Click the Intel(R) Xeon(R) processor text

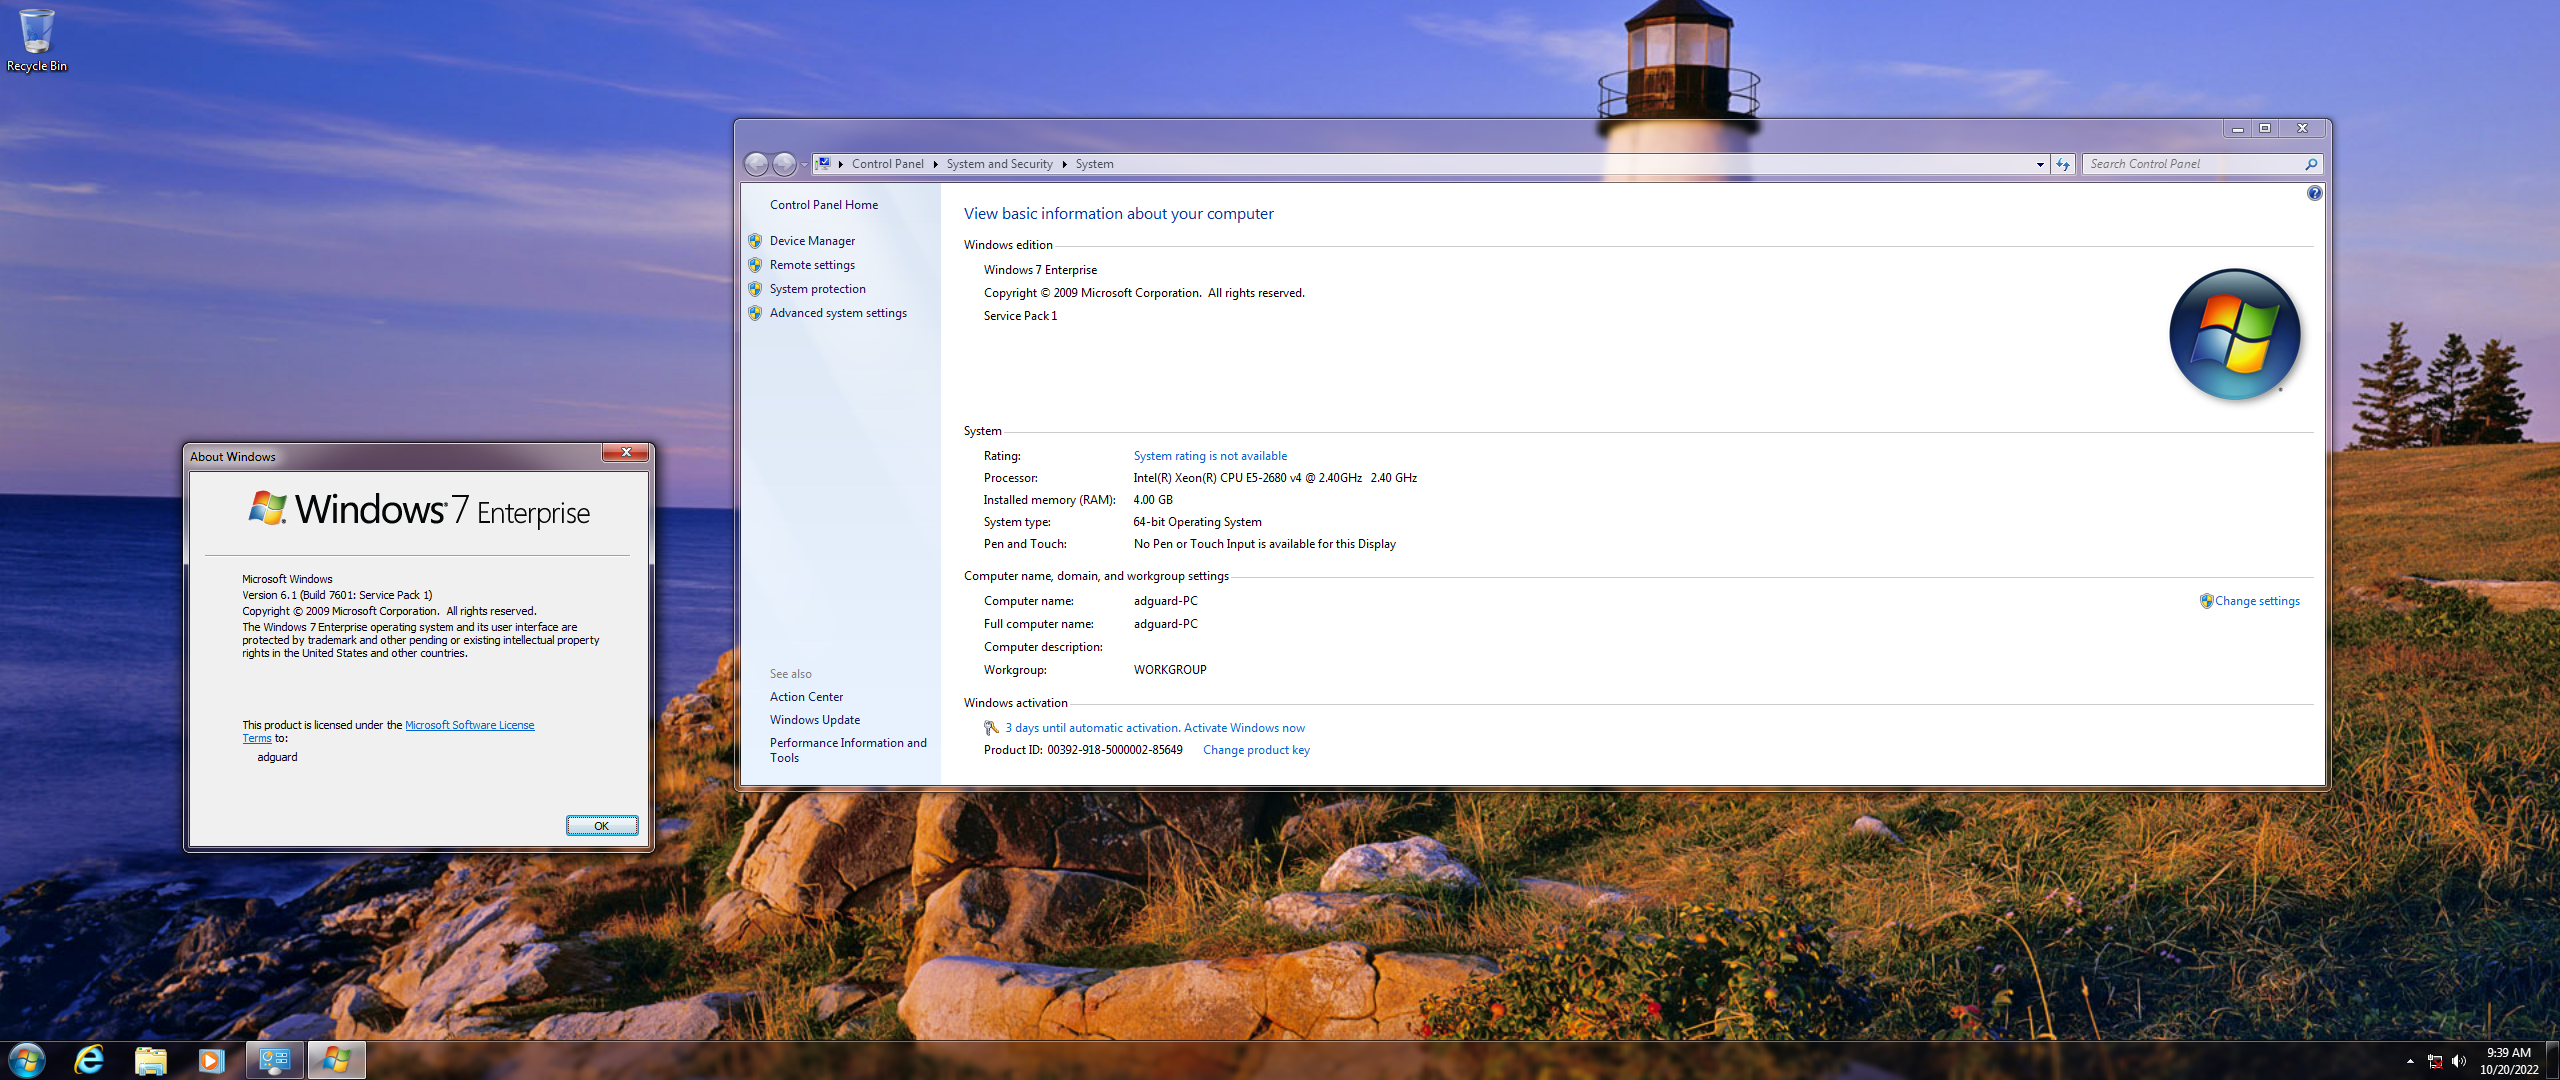[1275, 478]
